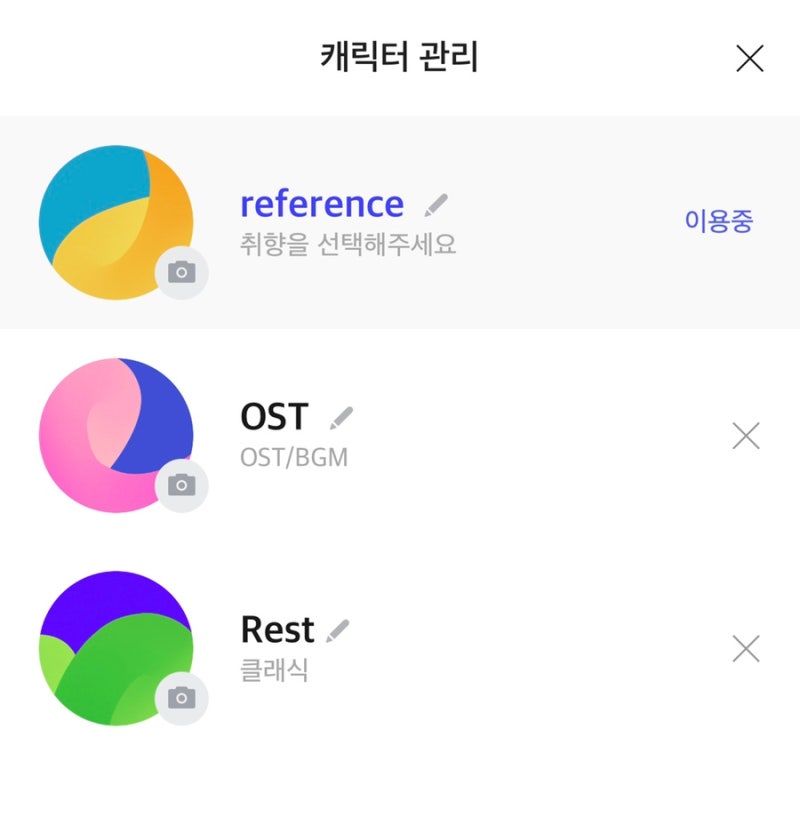This screenshot has width=800, height=818.
Task: Tap the 취향을 선택해주세요 subtitle
Action: pyautogui.click(x=348, y=244)
